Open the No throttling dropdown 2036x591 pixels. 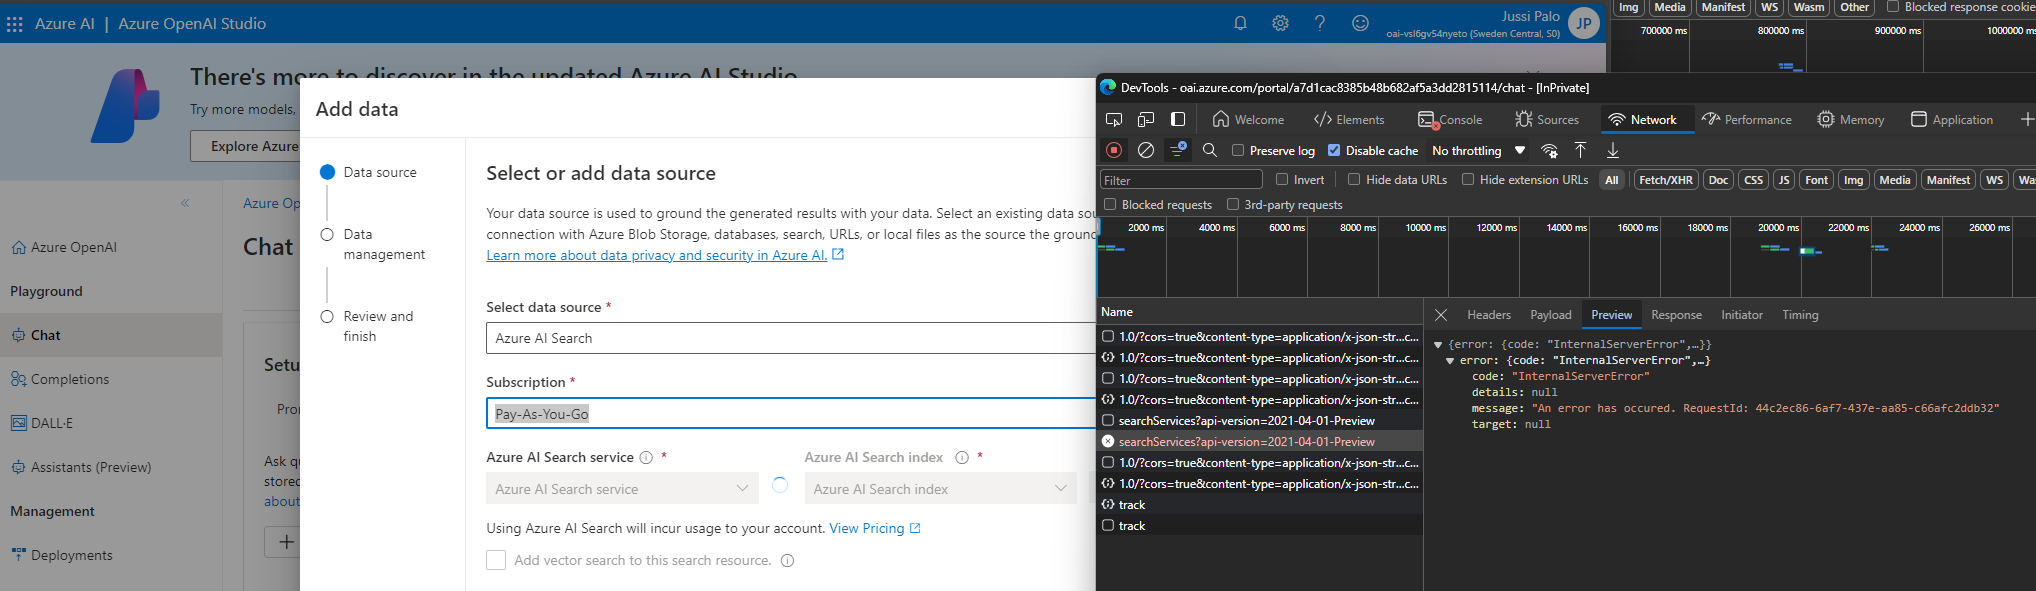pos(1479,150)
